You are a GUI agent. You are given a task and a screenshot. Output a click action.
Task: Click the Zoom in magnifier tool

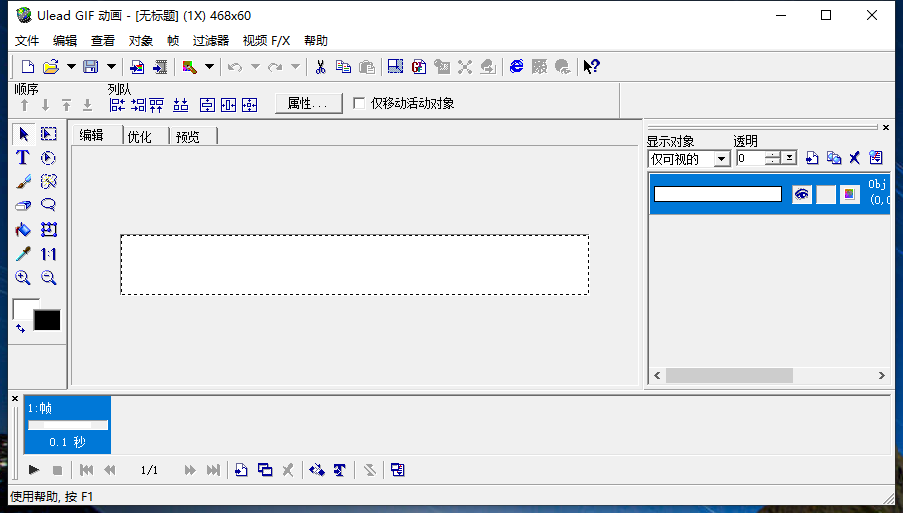pos(23,278)
